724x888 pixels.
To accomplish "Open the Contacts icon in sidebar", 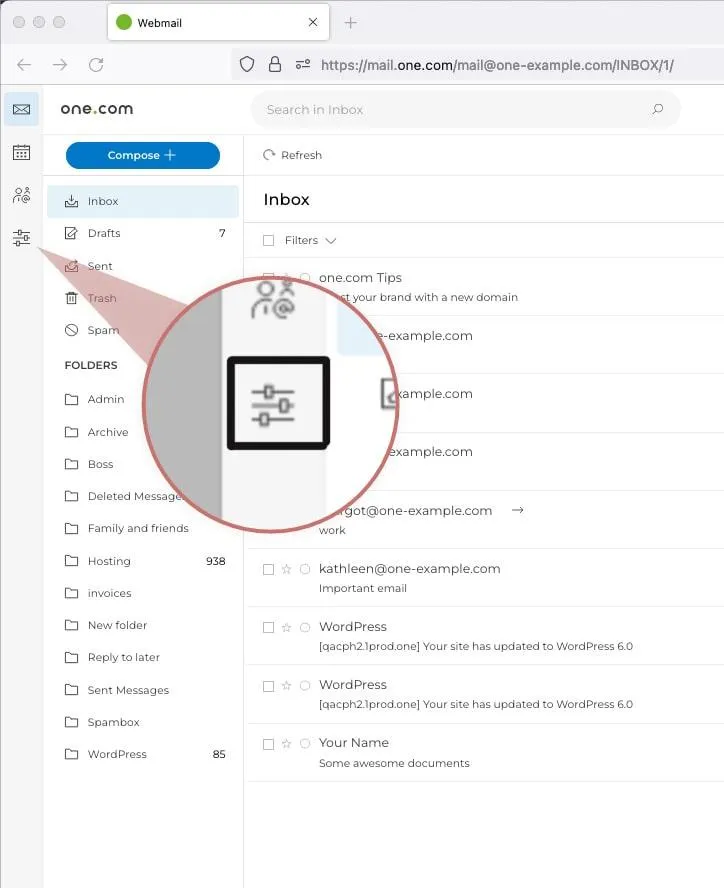I will point(22,195).
